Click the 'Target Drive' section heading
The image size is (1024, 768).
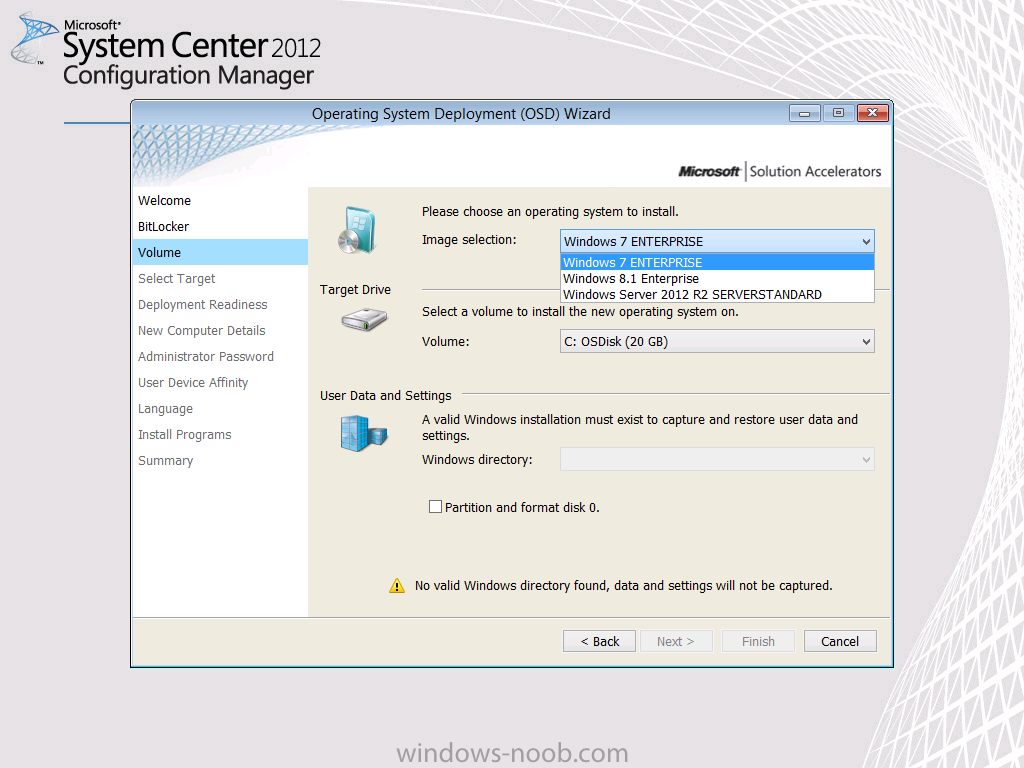pyautogui.click(x=355, y=289)
